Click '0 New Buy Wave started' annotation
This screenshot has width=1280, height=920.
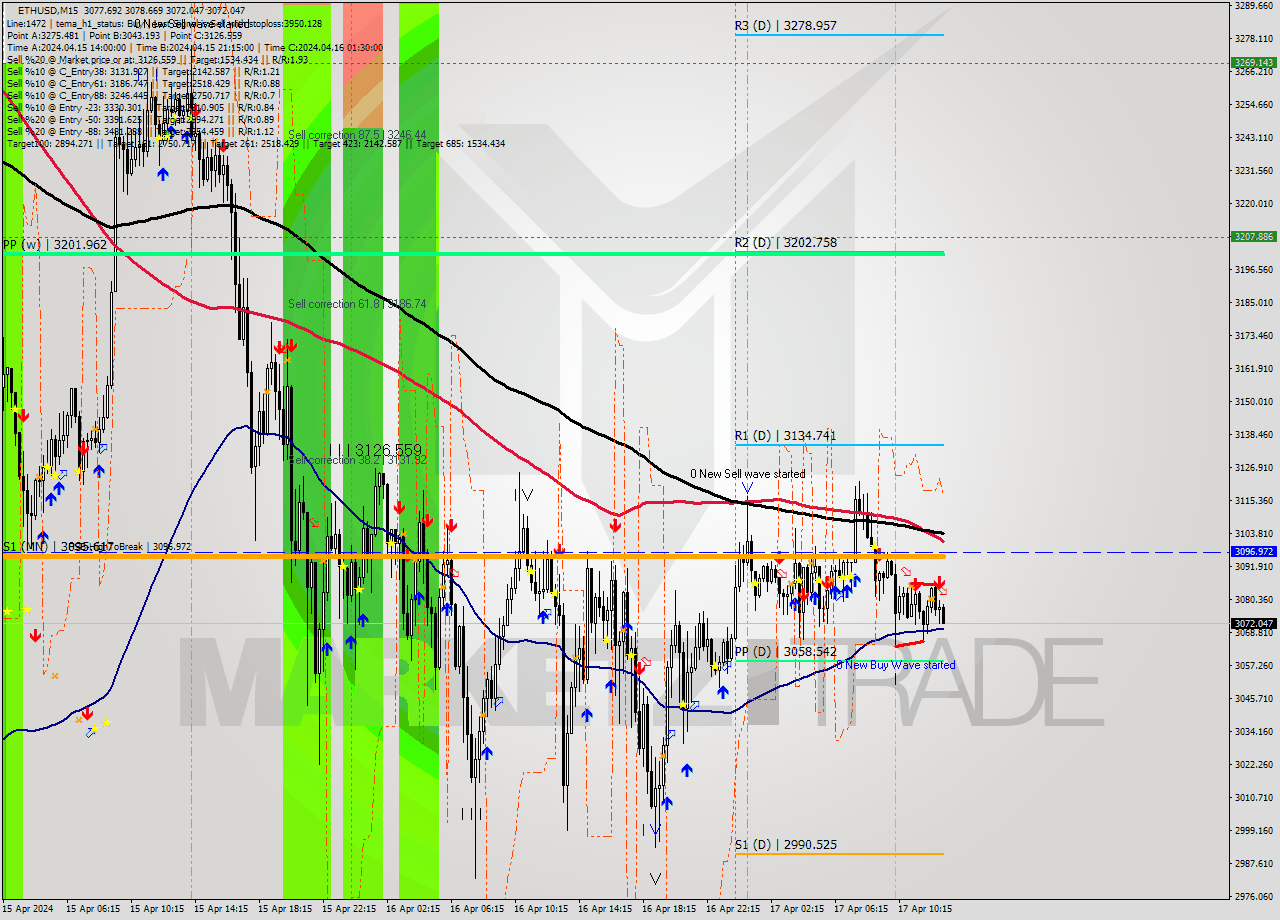pos(895,665)
